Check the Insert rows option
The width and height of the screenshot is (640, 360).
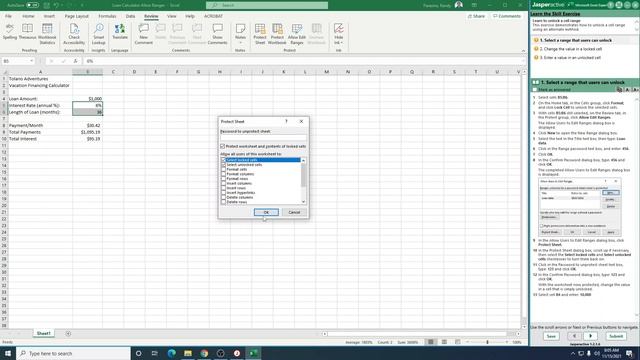point(223,188)
